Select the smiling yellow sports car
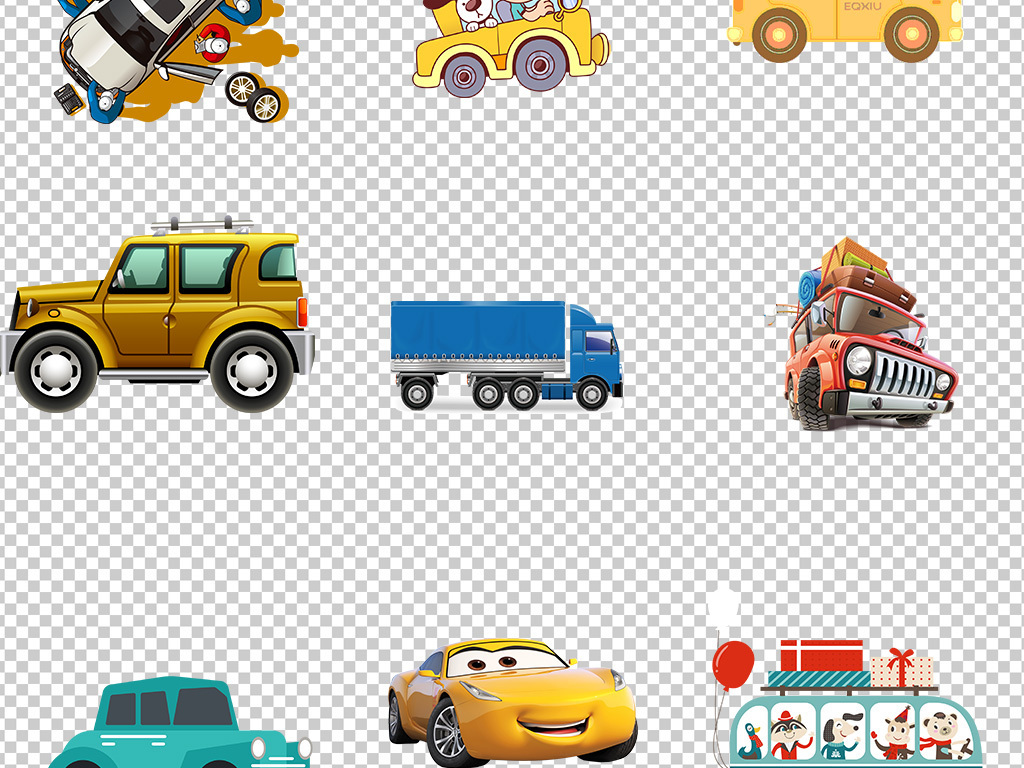 pyautogui.click(x=511, y=702)
